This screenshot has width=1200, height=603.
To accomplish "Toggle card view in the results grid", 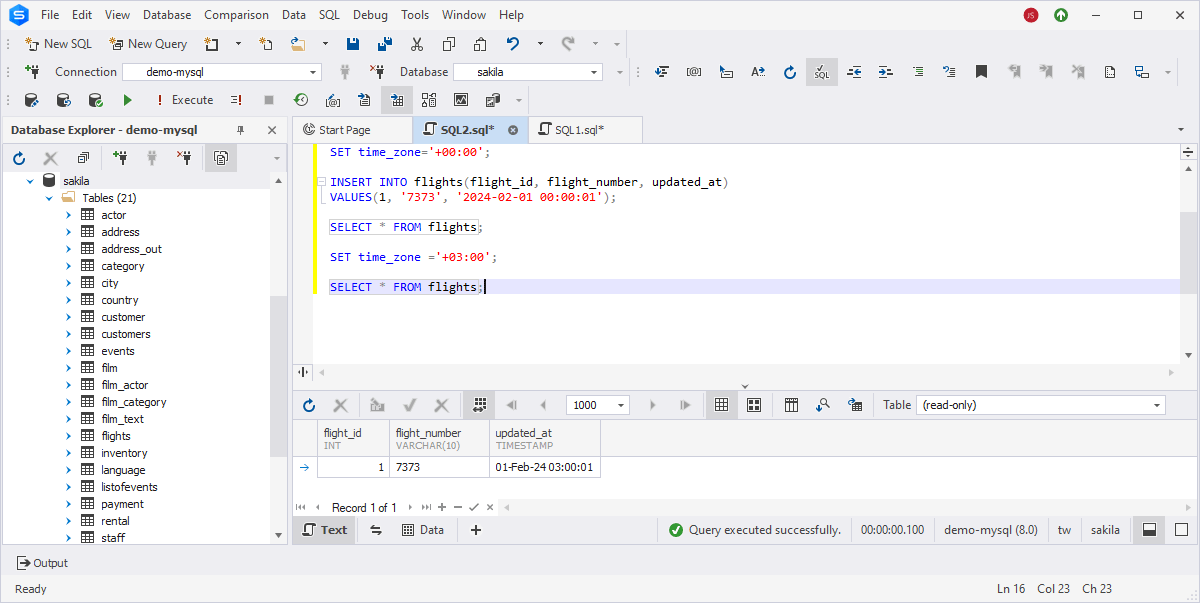I will tap(753, 405).
